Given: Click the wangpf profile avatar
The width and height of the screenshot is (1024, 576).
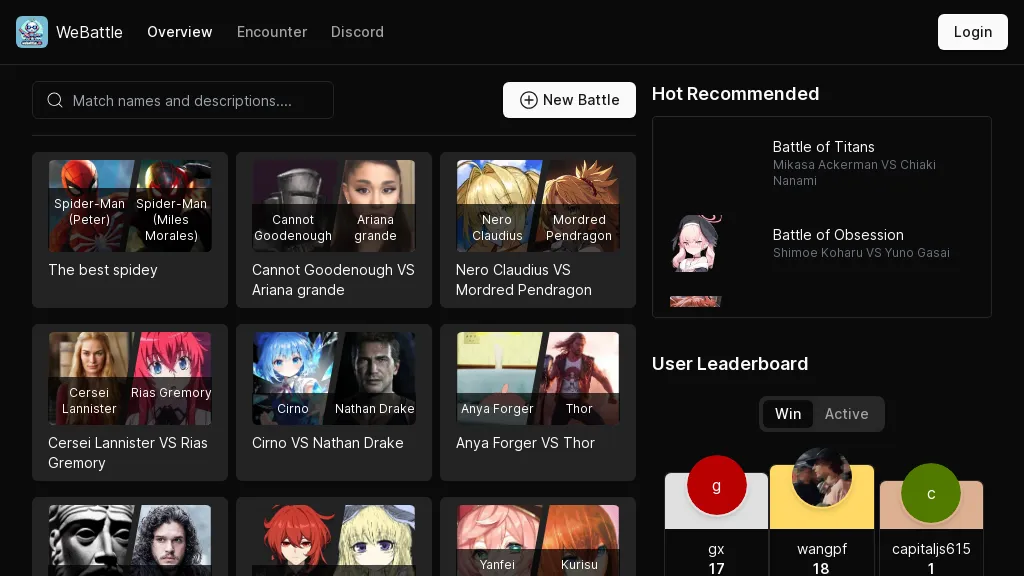Looking at the screenshot, I should tap(821, 478).
